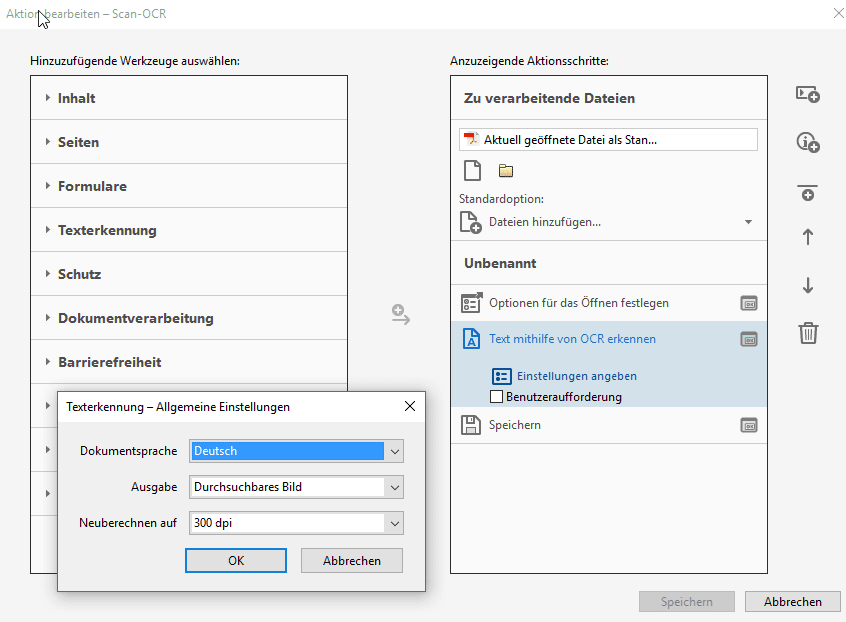Click the add file icon
Screen dimensions: 846x622
pyautogui.click(x=472, y=170)
